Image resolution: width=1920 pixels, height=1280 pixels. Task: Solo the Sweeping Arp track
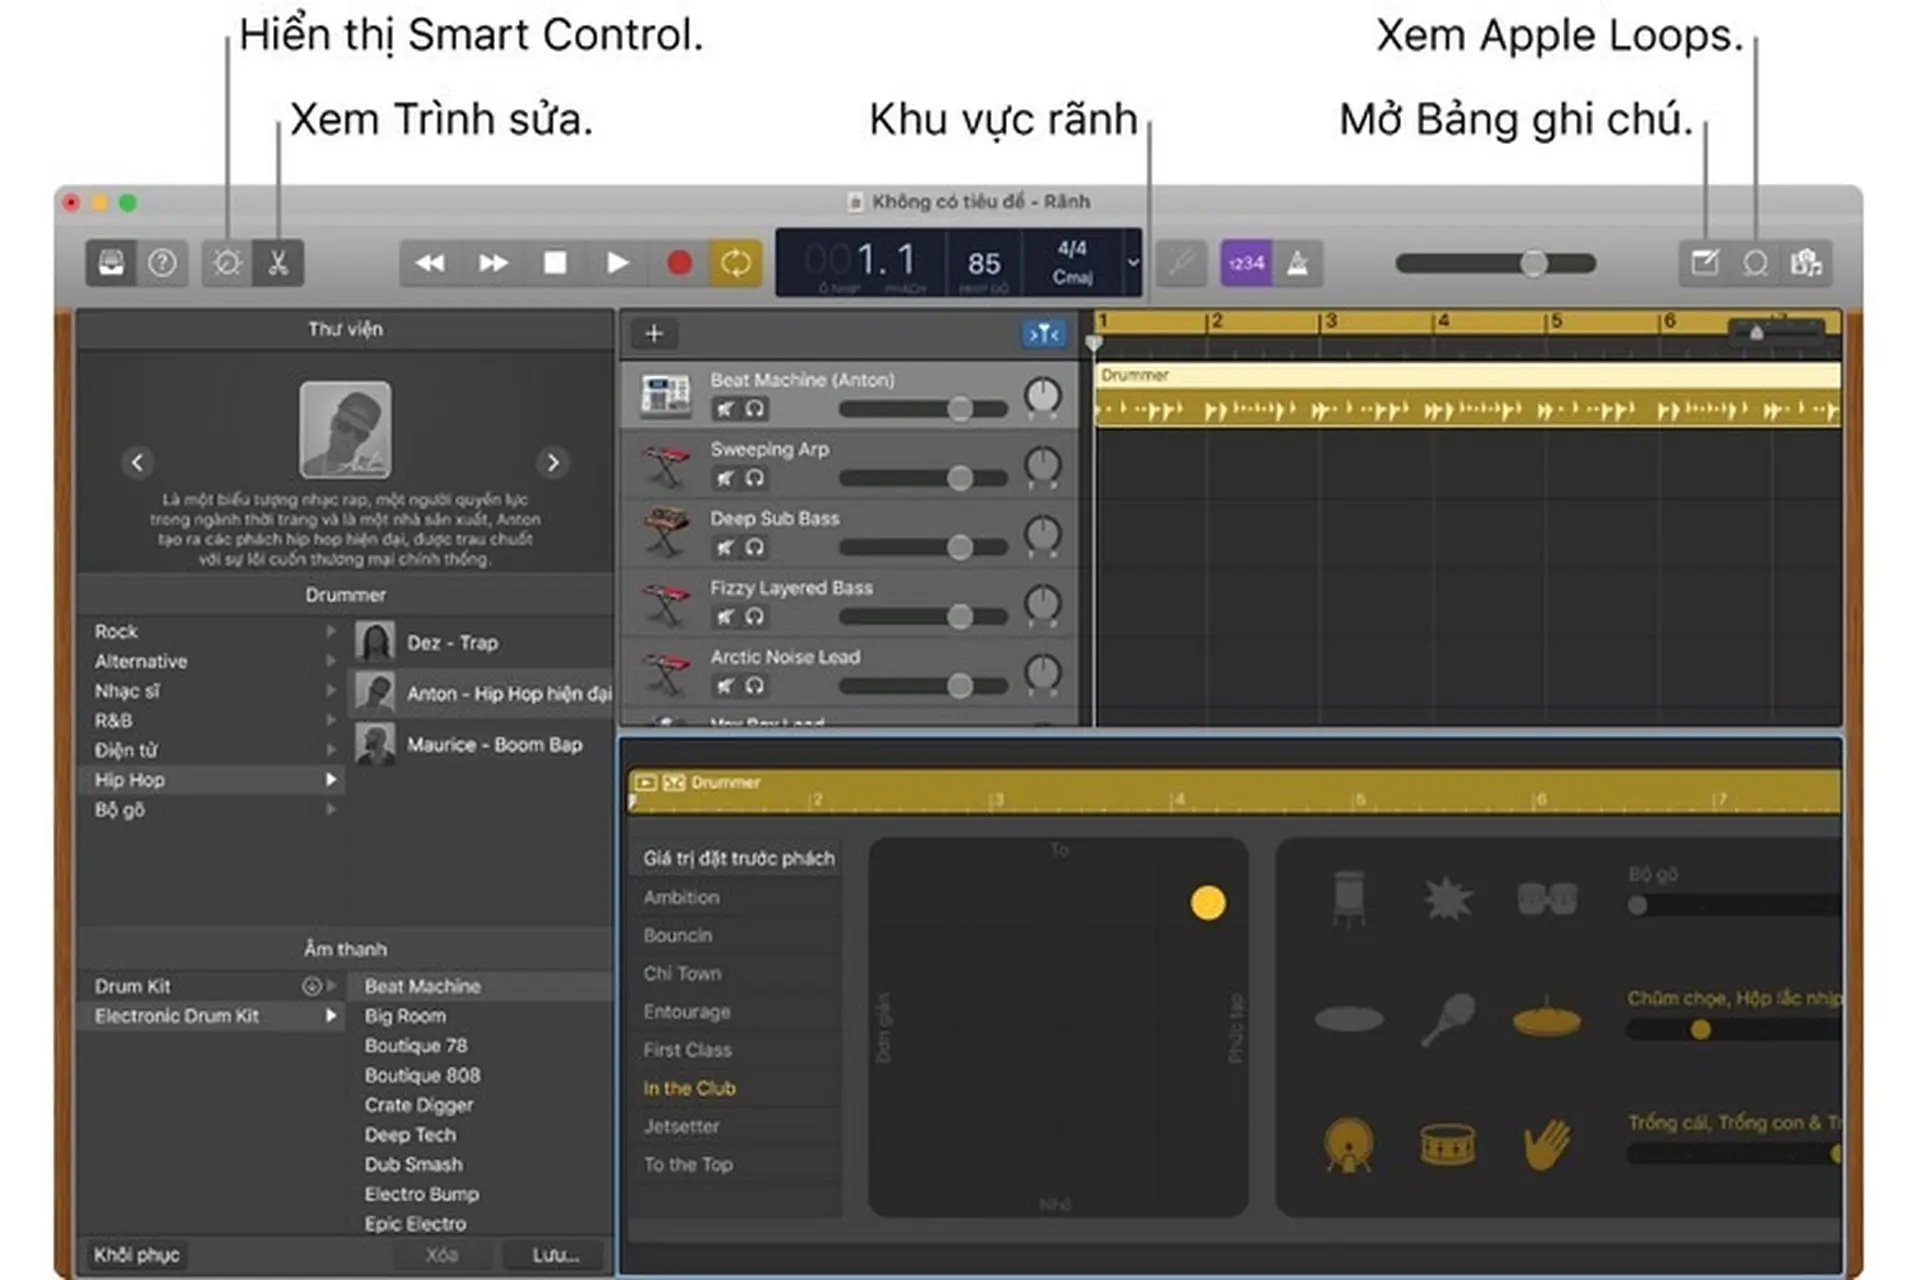[755, 478]
